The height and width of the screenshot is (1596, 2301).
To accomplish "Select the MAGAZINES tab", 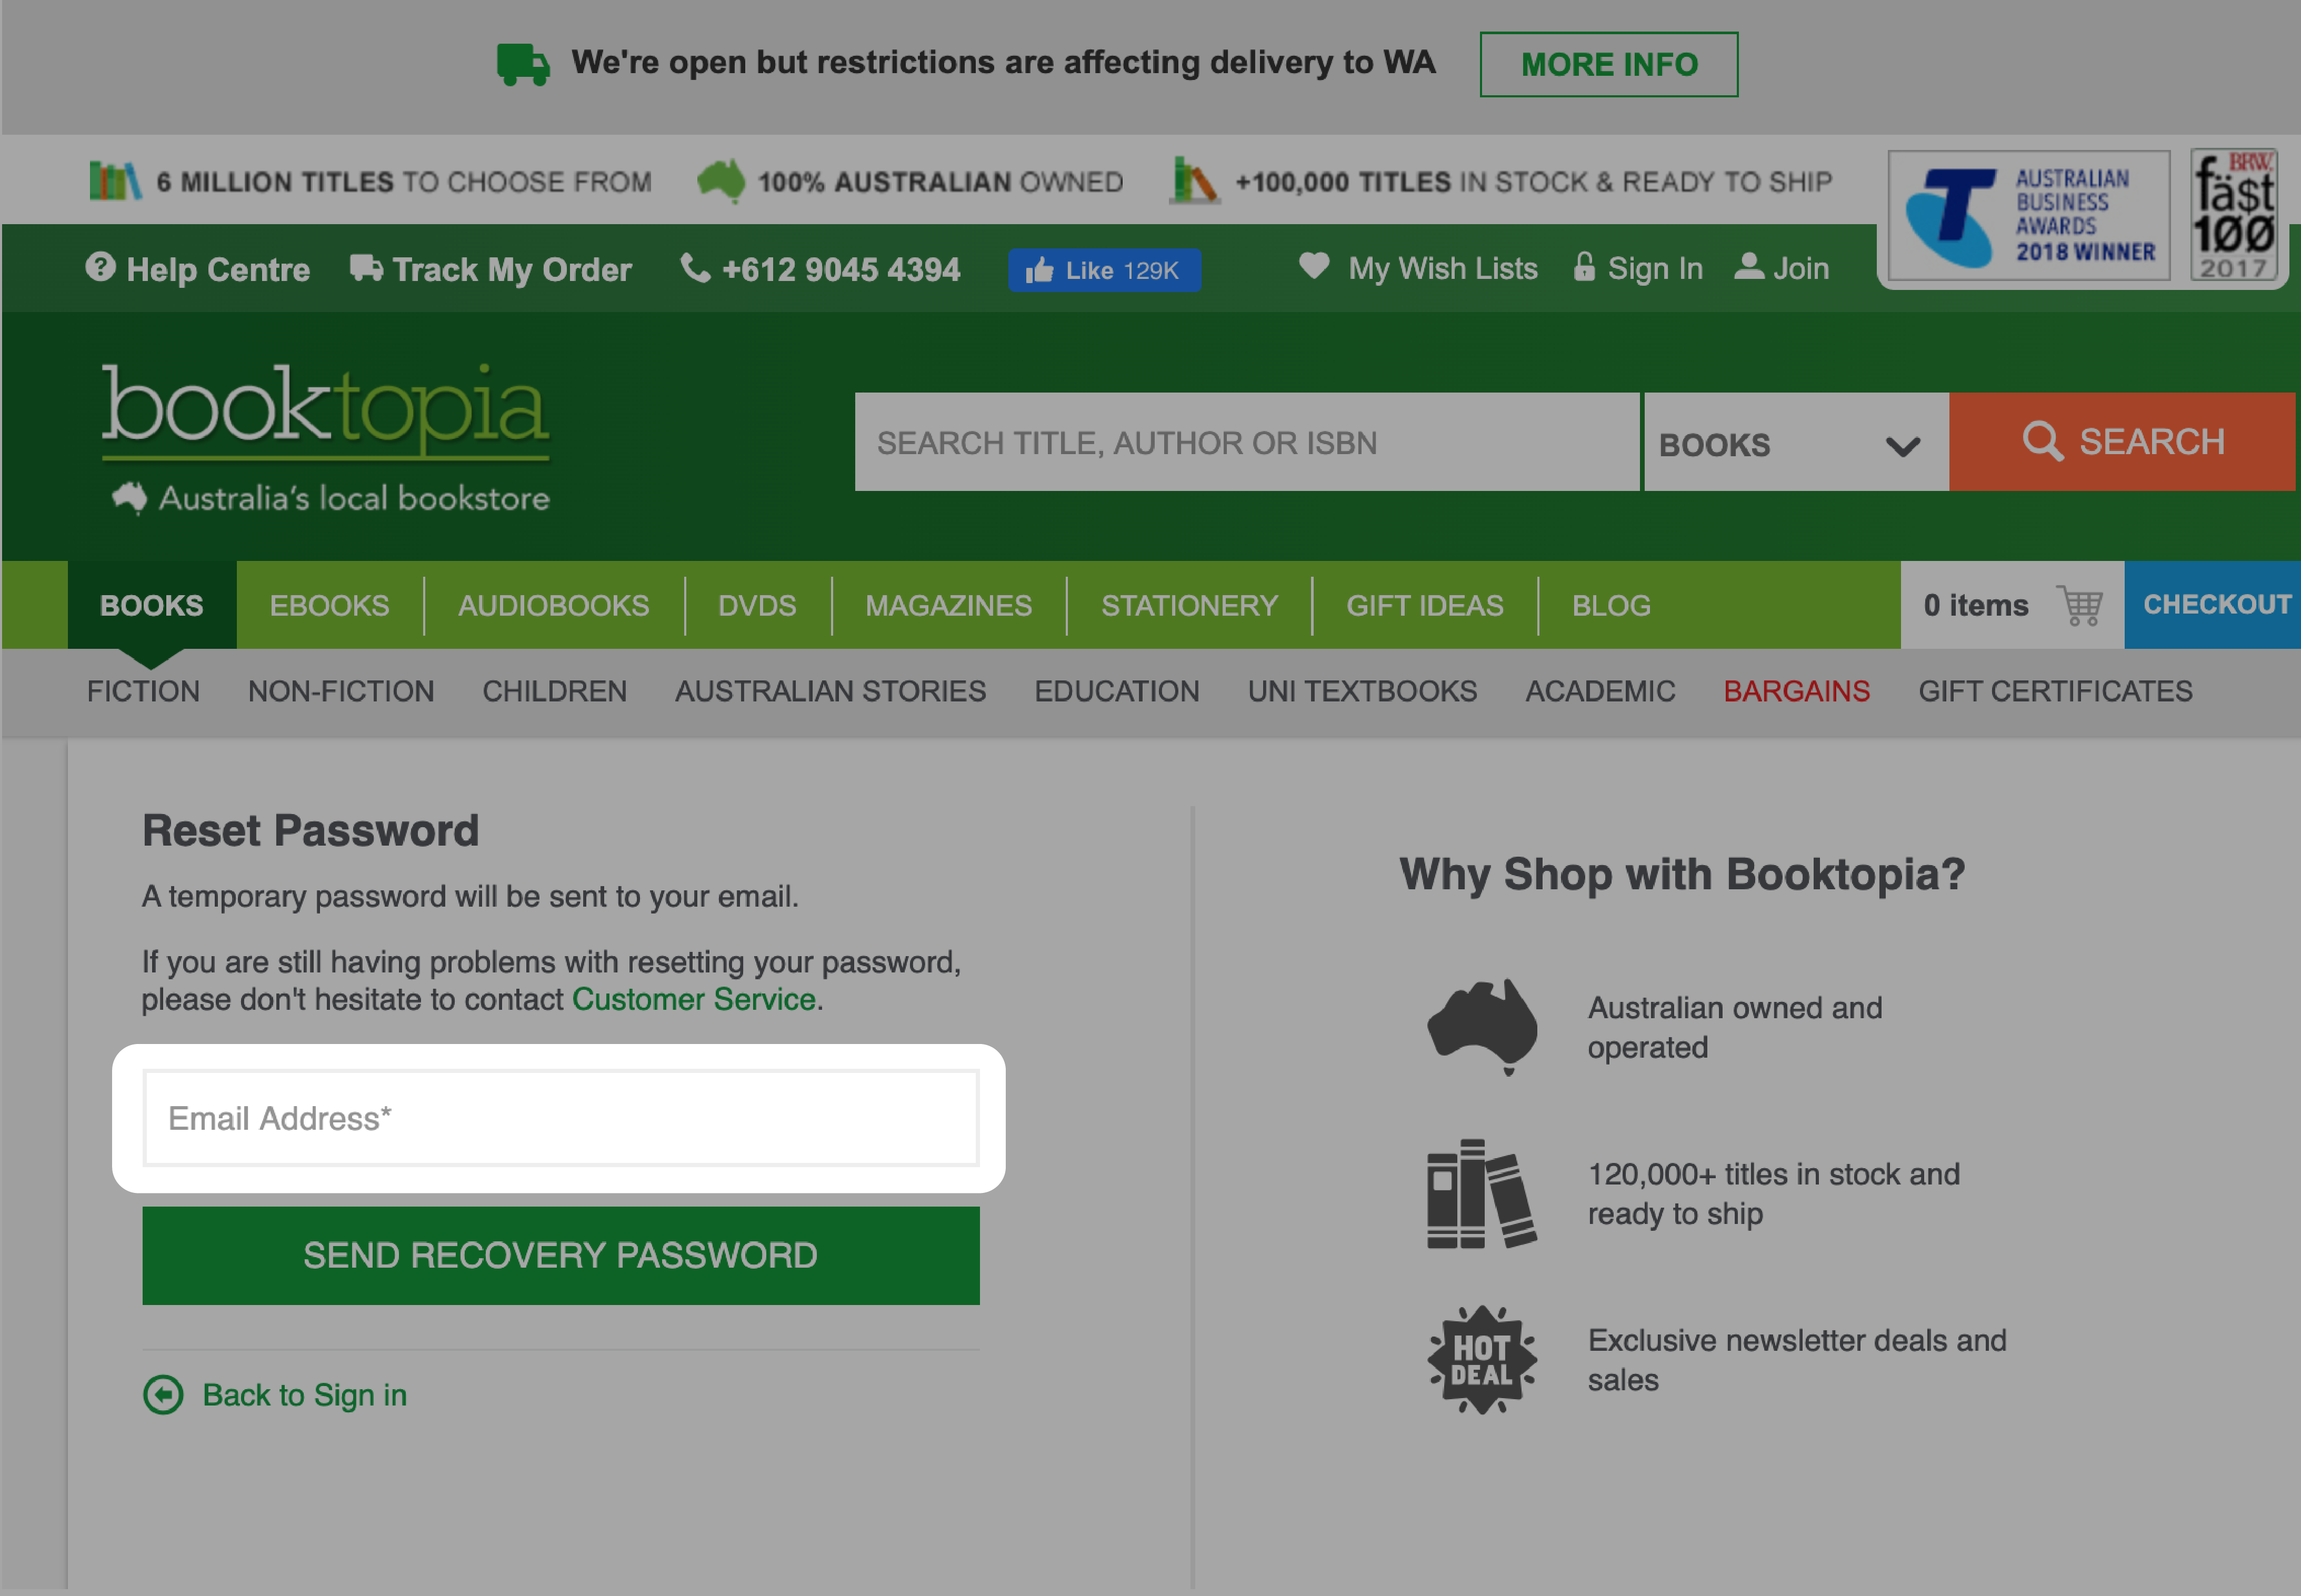I will point(948,605).
